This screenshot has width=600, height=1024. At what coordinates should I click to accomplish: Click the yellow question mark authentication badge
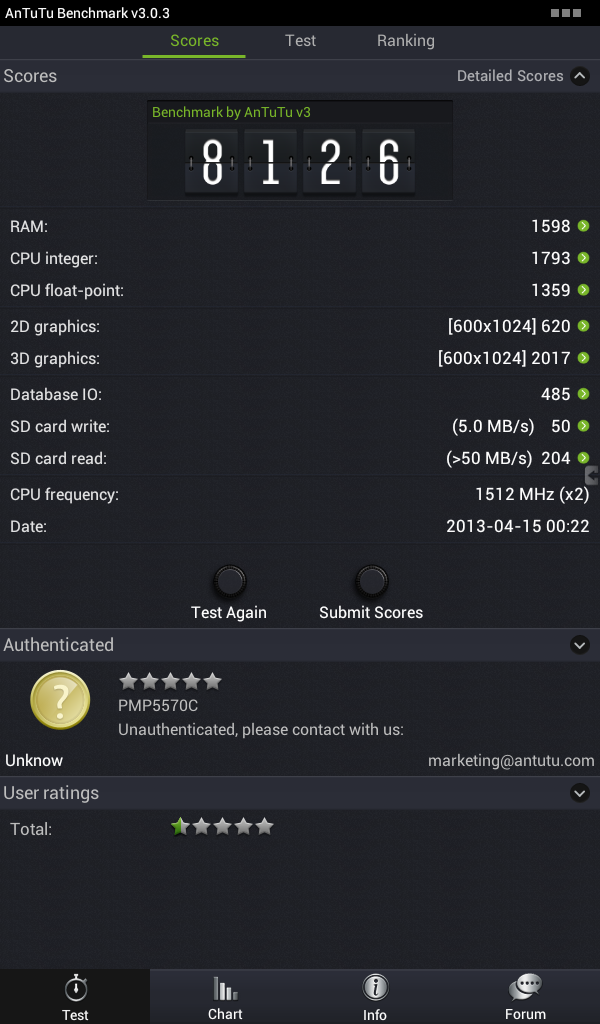(x=60, y=699)
